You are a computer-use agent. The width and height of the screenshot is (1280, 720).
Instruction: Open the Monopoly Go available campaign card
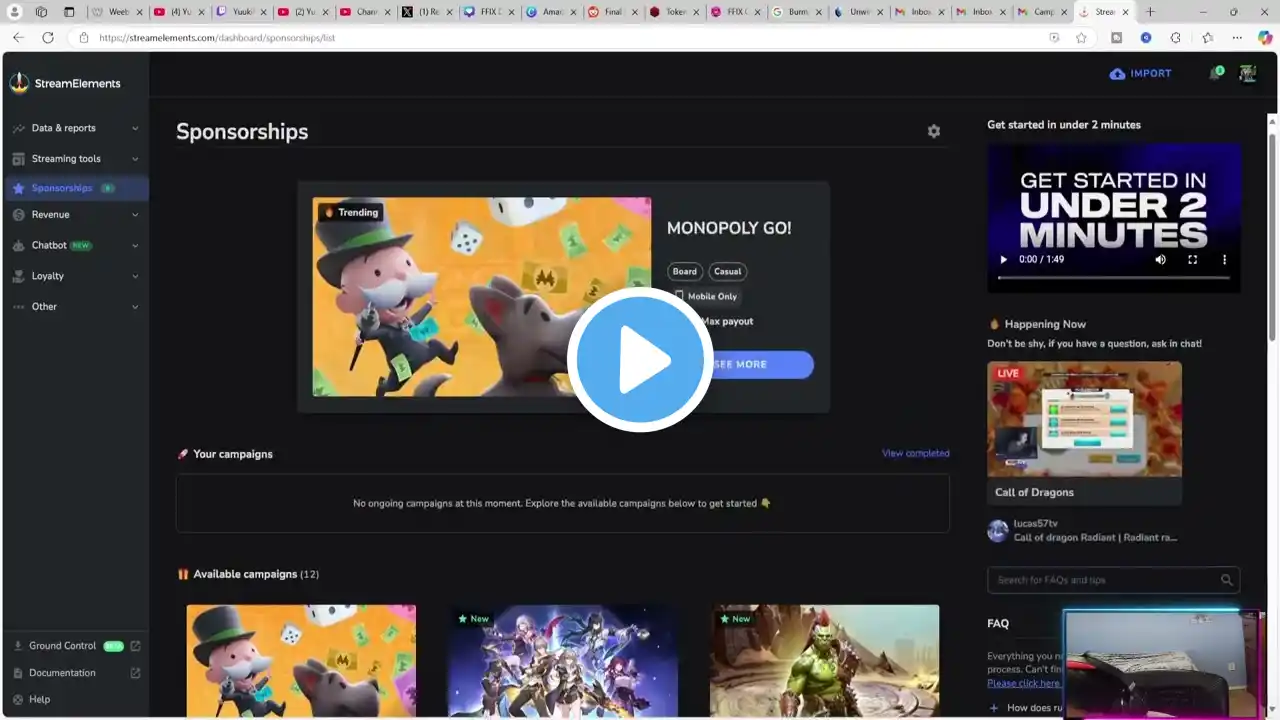click(x=301, y=661)
